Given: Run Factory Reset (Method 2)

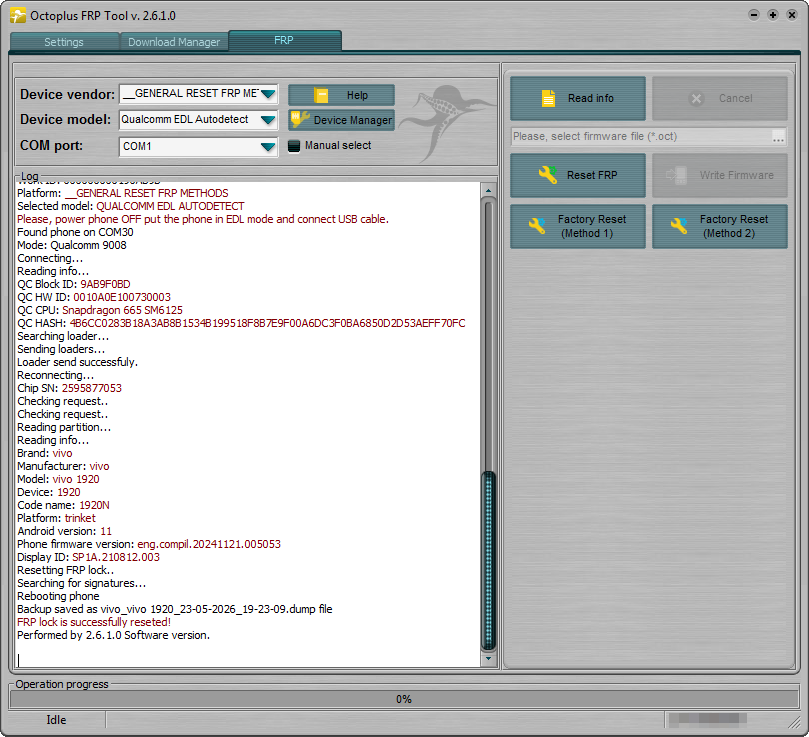Looking at the screenshot, I should pos(720,226).
